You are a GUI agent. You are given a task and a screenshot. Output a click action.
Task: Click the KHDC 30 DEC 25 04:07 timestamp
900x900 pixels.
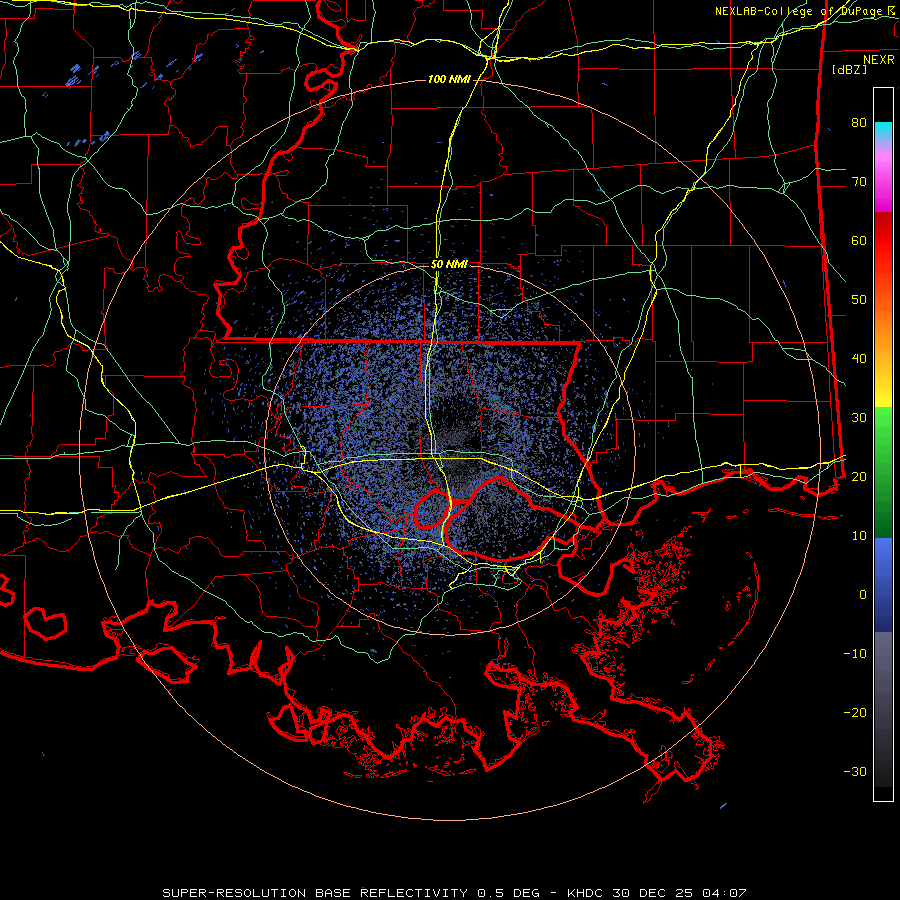tap(657, 893)
